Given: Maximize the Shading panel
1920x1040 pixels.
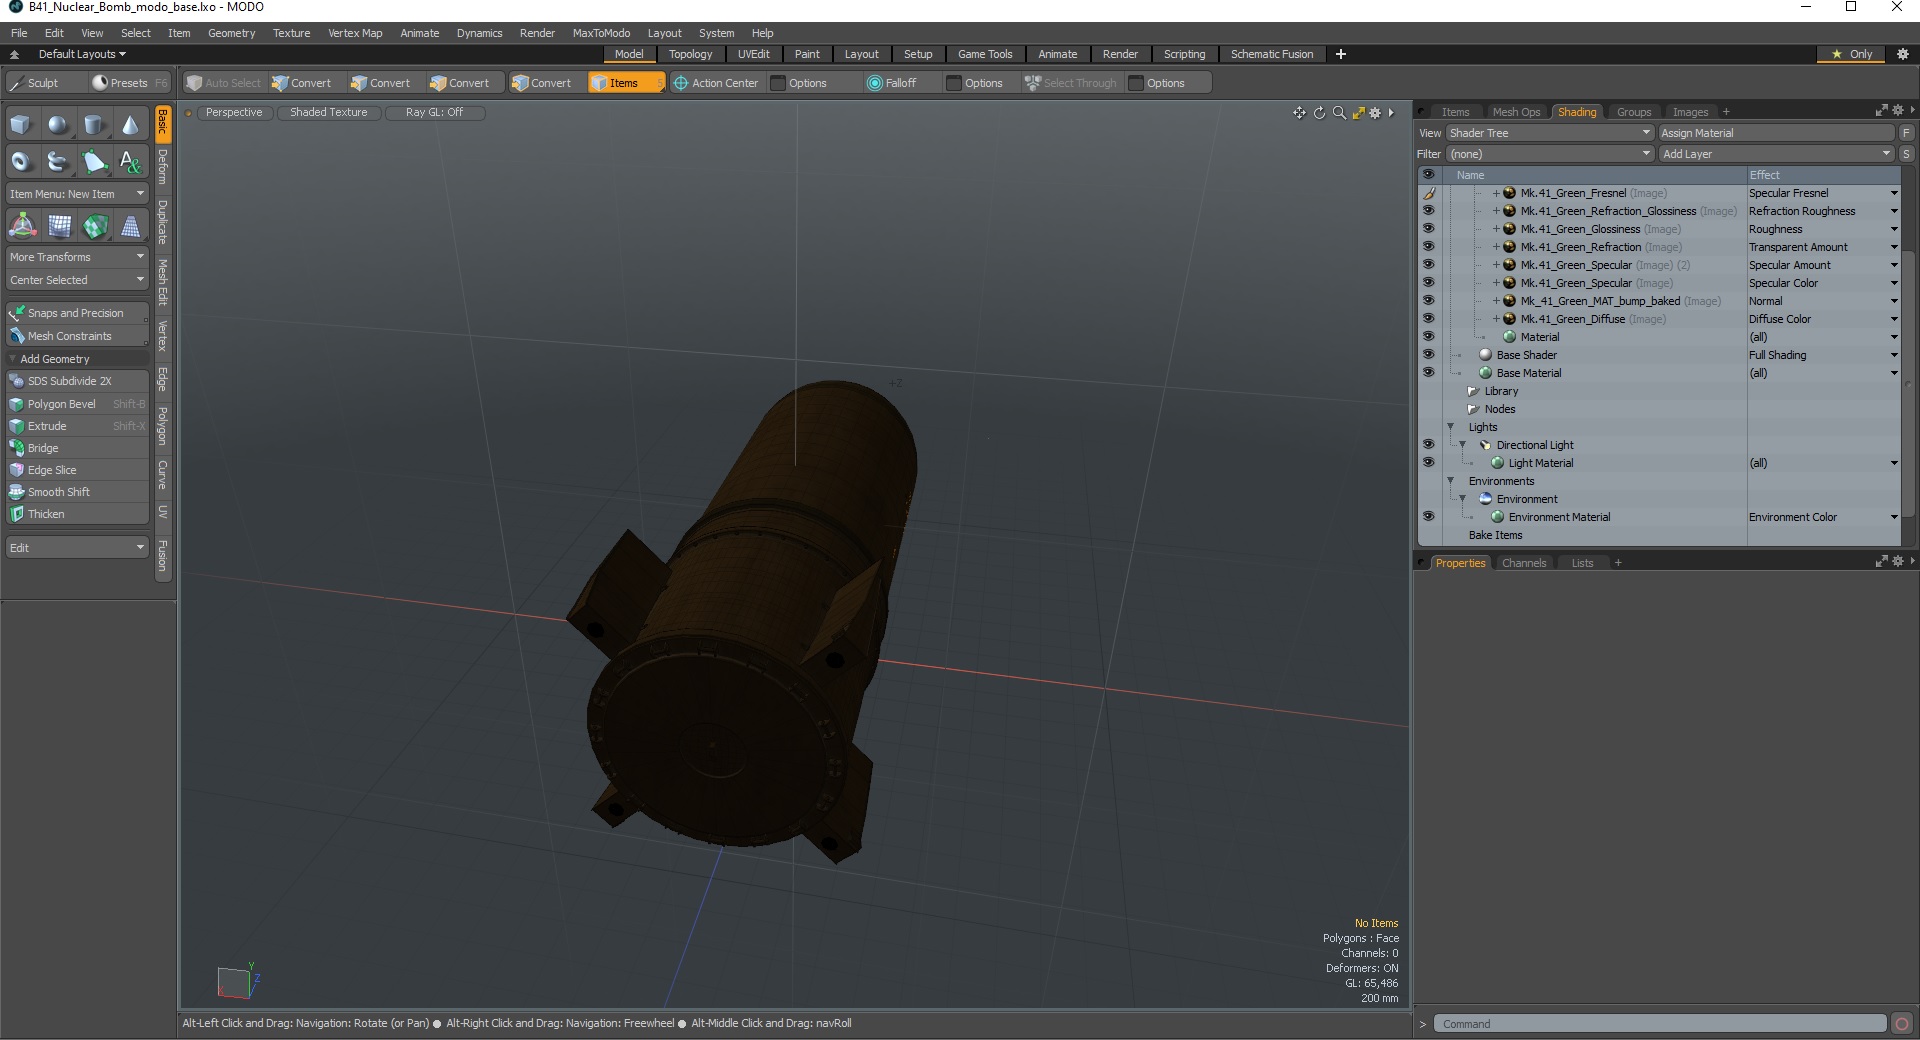Looking at the screenshot, I should (1881, 111).
